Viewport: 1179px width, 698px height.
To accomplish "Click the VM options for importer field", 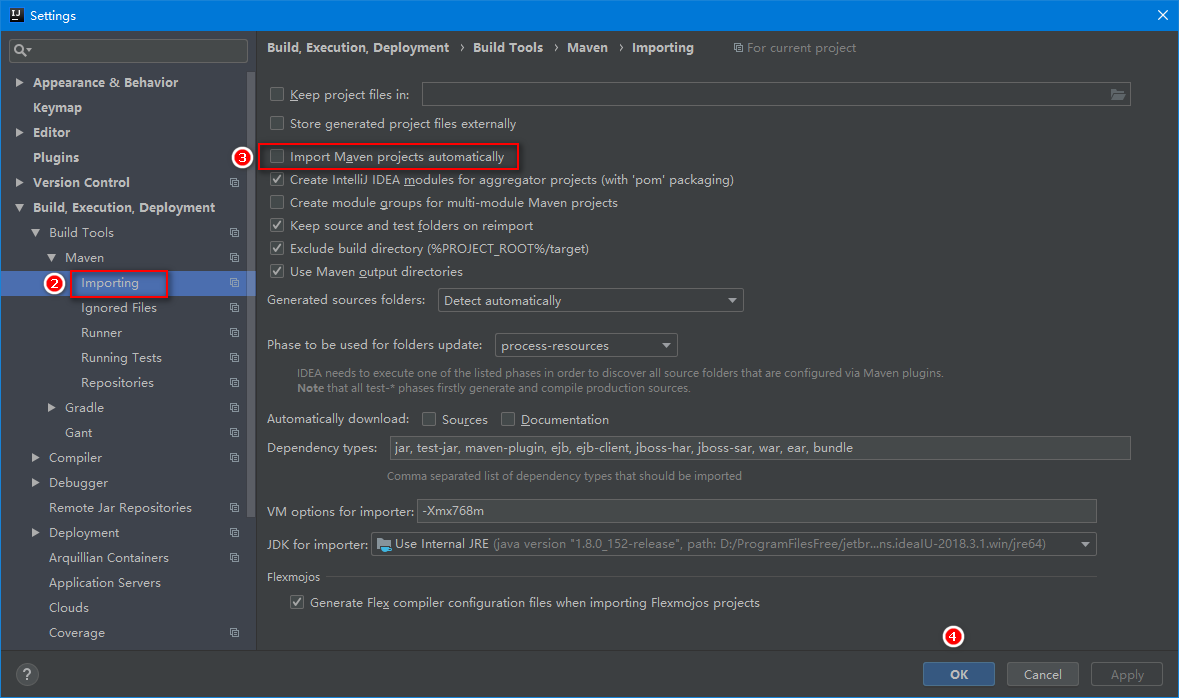I will click(756, 511).
